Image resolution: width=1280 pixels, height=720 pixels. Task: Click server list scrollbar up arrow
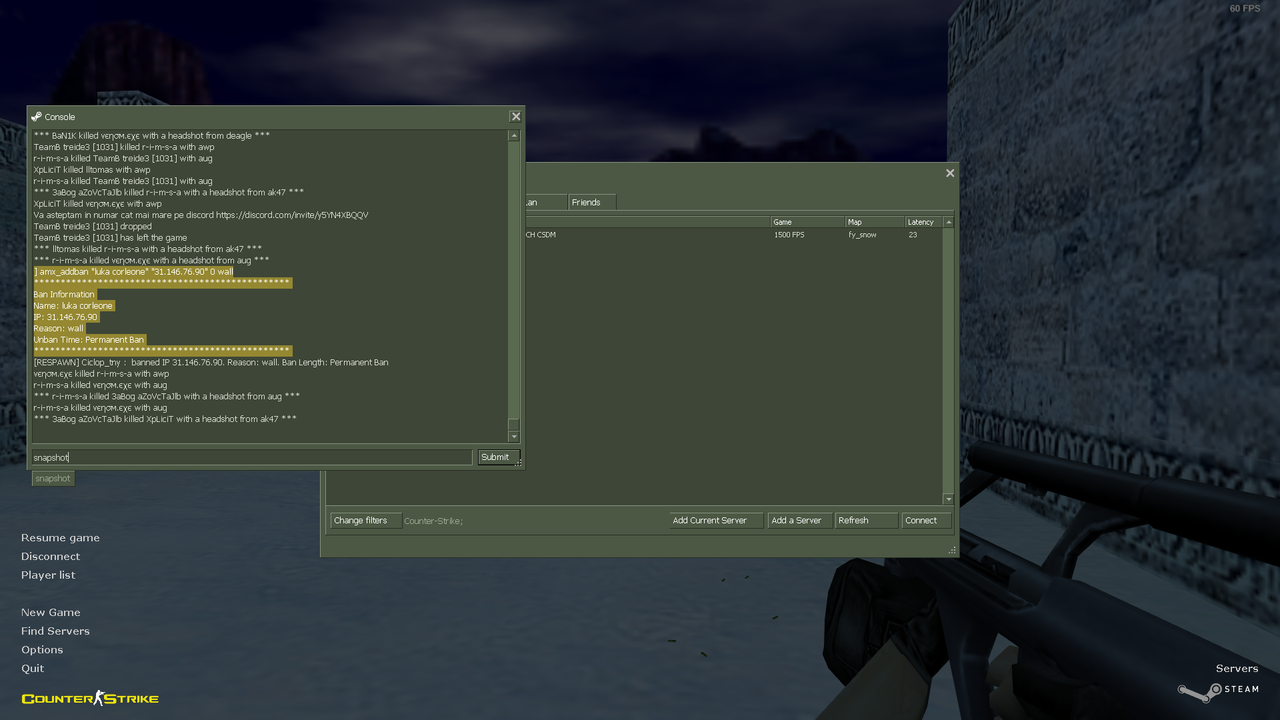click(x=948, y=222)
